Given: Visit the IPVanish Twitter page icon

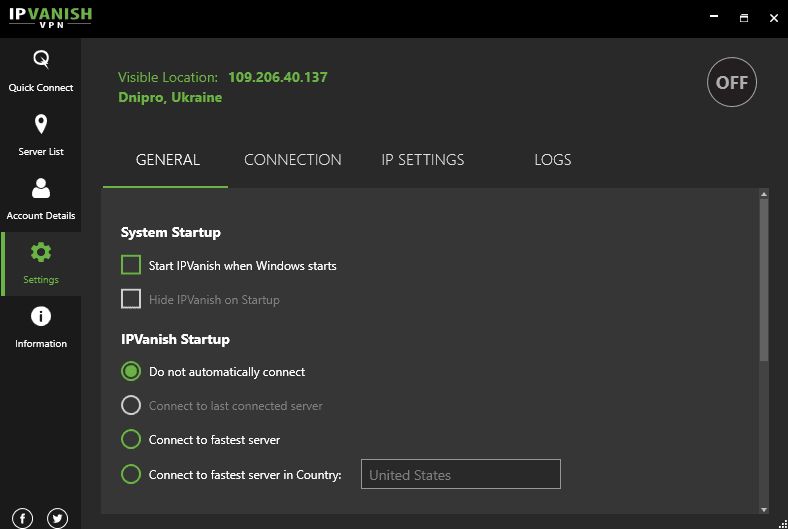Looking at the screenshot, I should [57, 518].
